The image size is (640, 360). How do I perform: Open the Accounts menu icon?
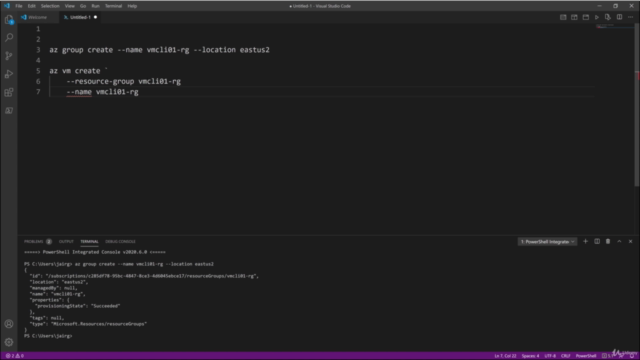[9, 324]
